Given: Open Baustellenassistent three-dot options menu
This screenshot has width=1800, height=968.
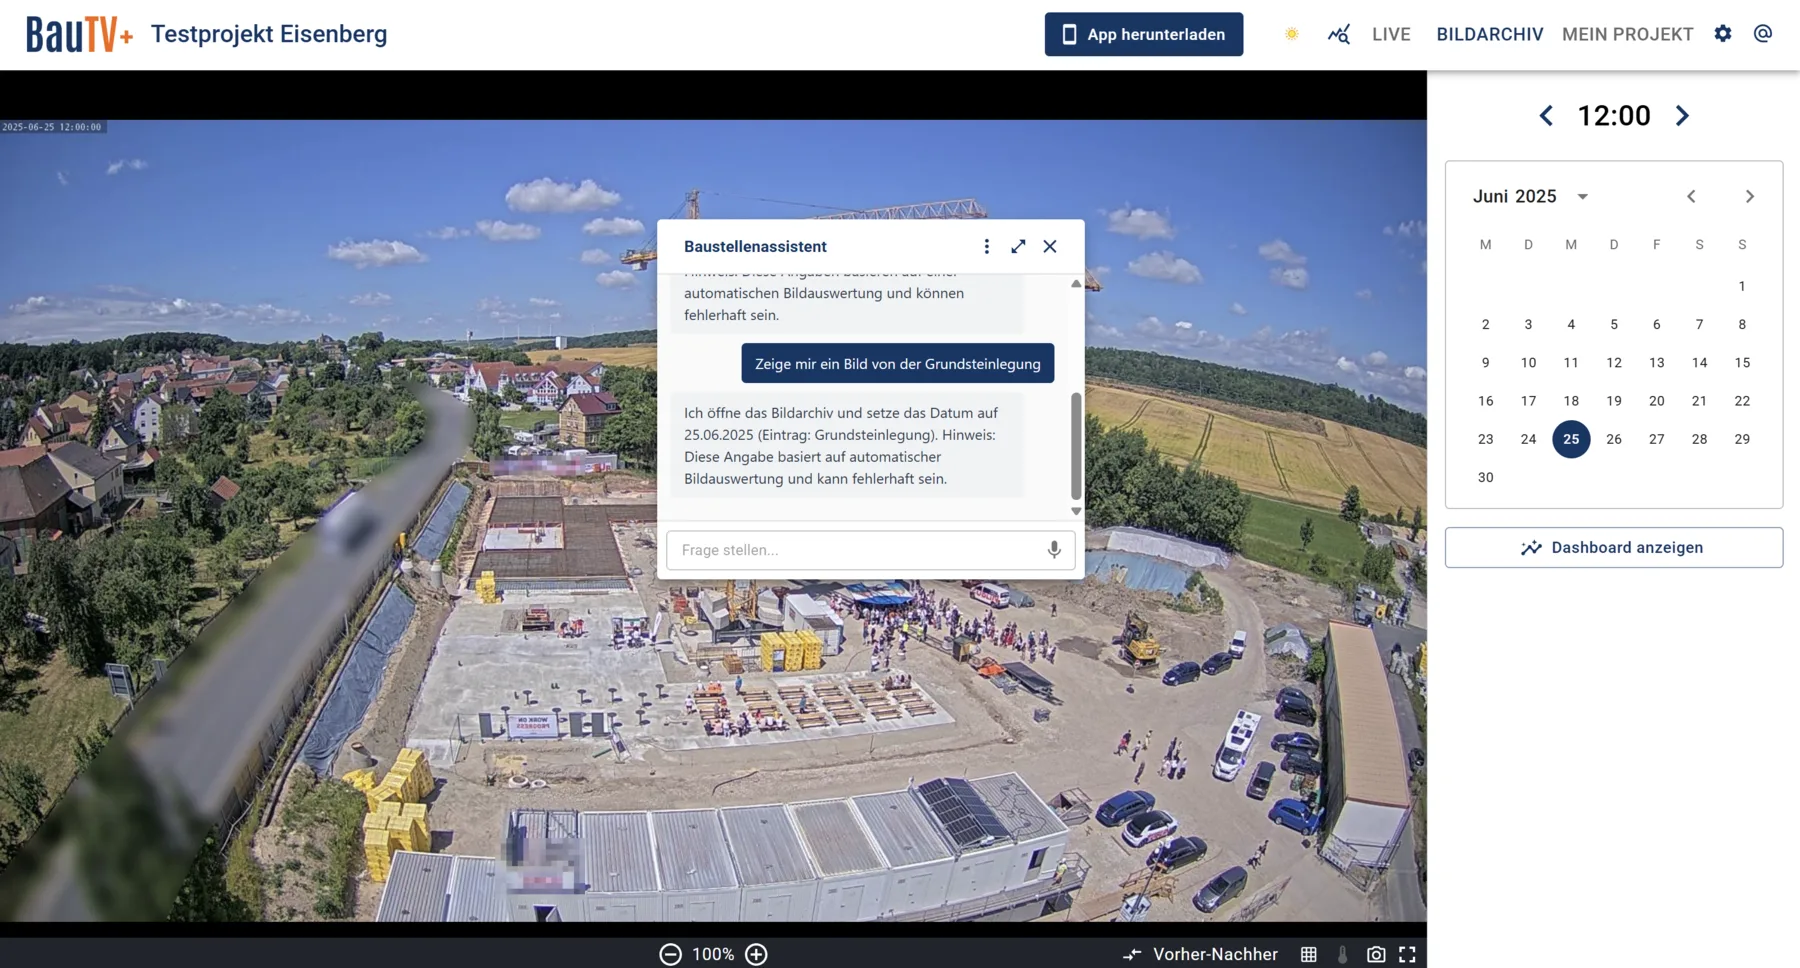Looking at the screenshot, I should [x=986, y=246].
